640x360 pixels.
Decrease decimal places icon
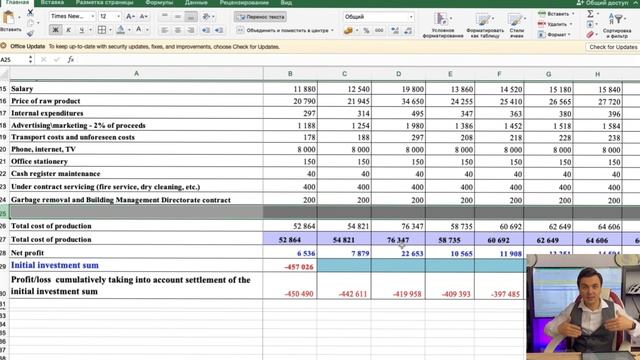(x=408, y=31)
